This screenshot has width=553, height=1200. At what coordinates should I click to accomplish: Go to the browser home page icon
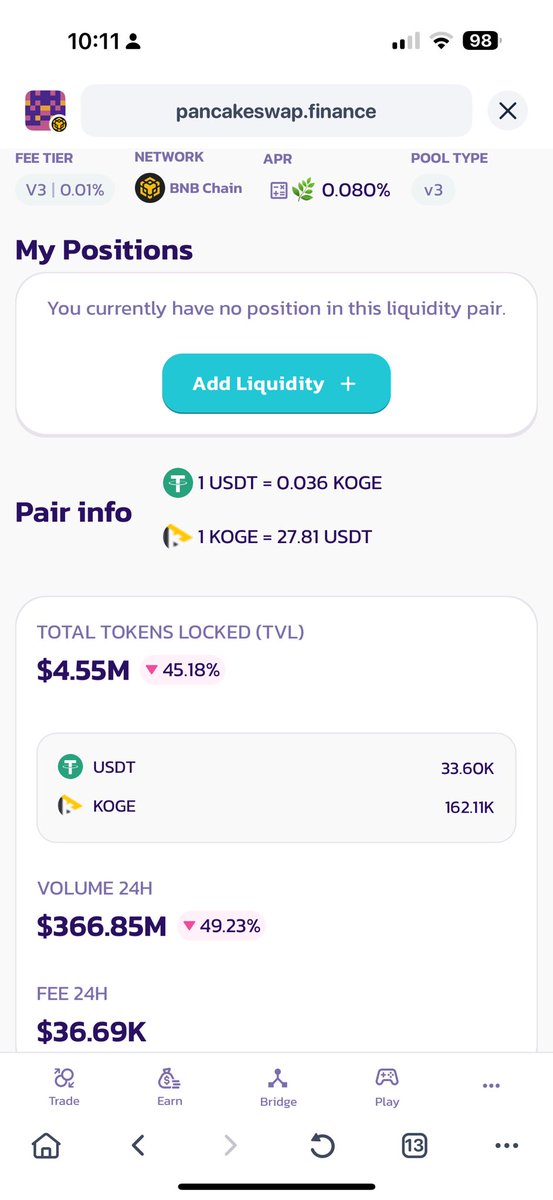coord(46,1145)
